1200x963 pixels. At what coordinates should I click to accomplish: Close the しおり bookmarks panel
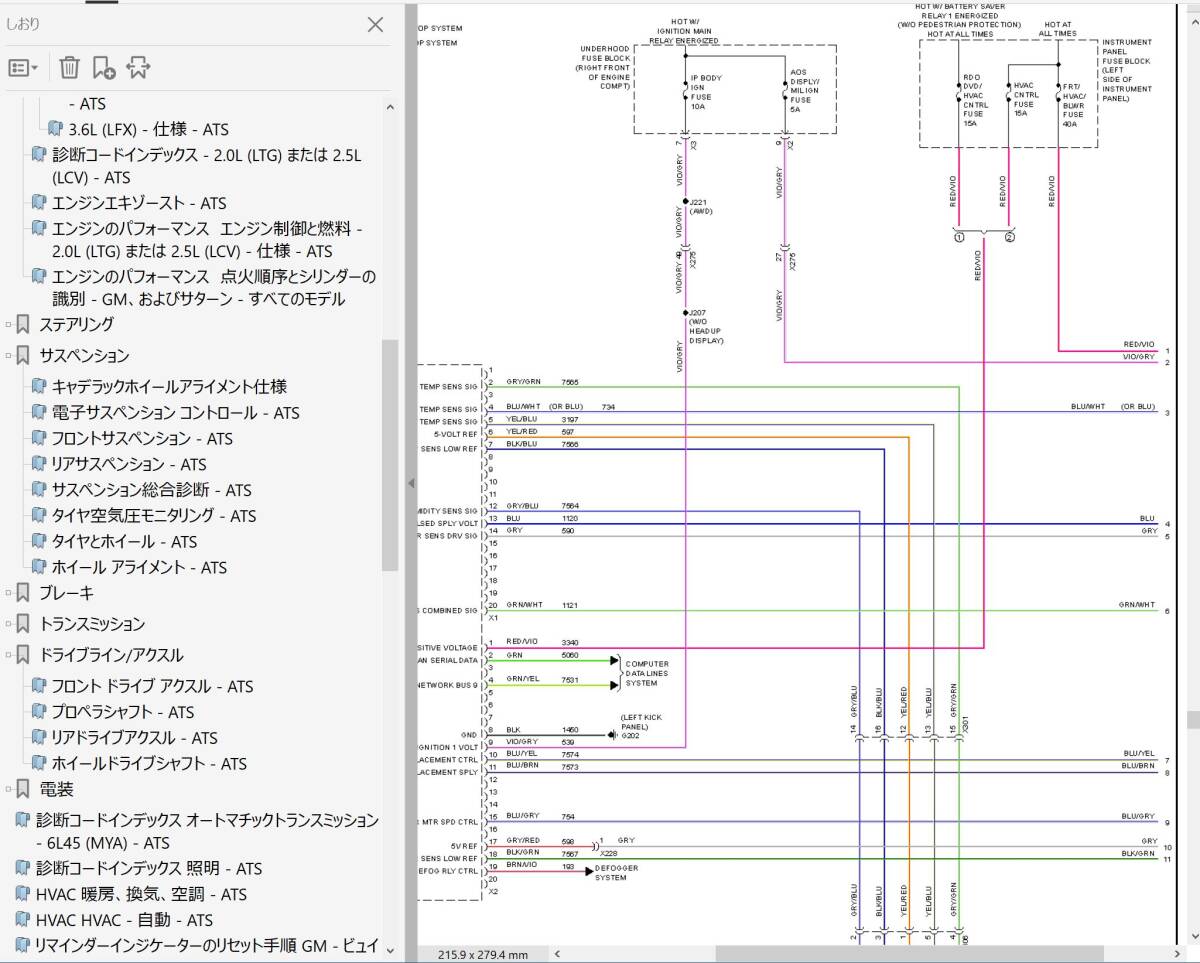[x=375, y=25]
